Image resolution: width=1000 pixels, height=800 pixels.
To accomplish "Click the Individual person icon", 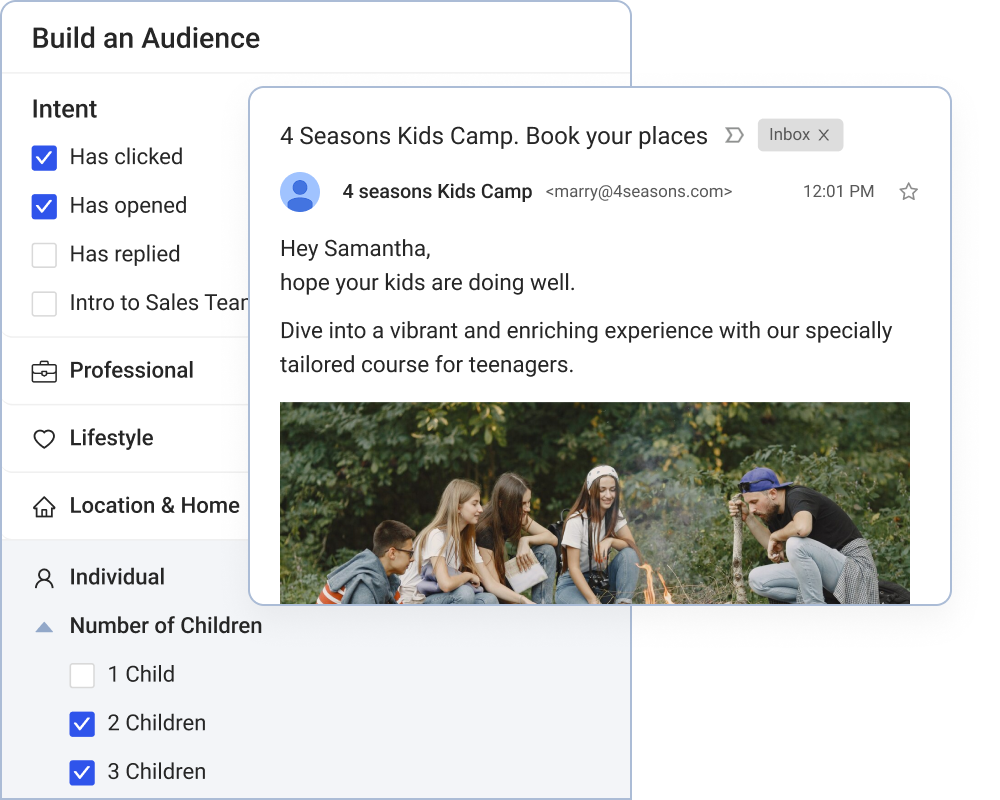I will coord(44,578).
